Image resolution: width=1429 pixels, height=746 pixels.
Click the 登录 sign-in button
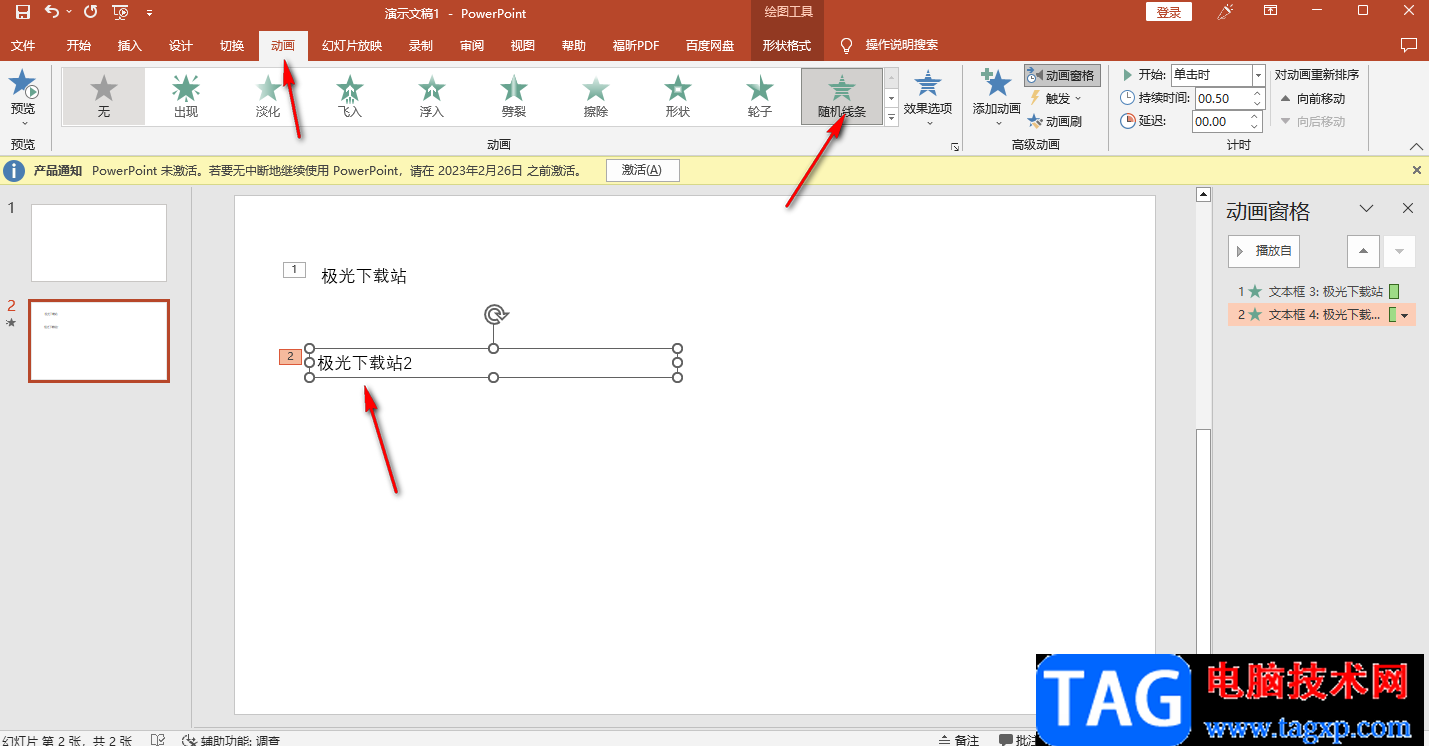coord(1168,12)
